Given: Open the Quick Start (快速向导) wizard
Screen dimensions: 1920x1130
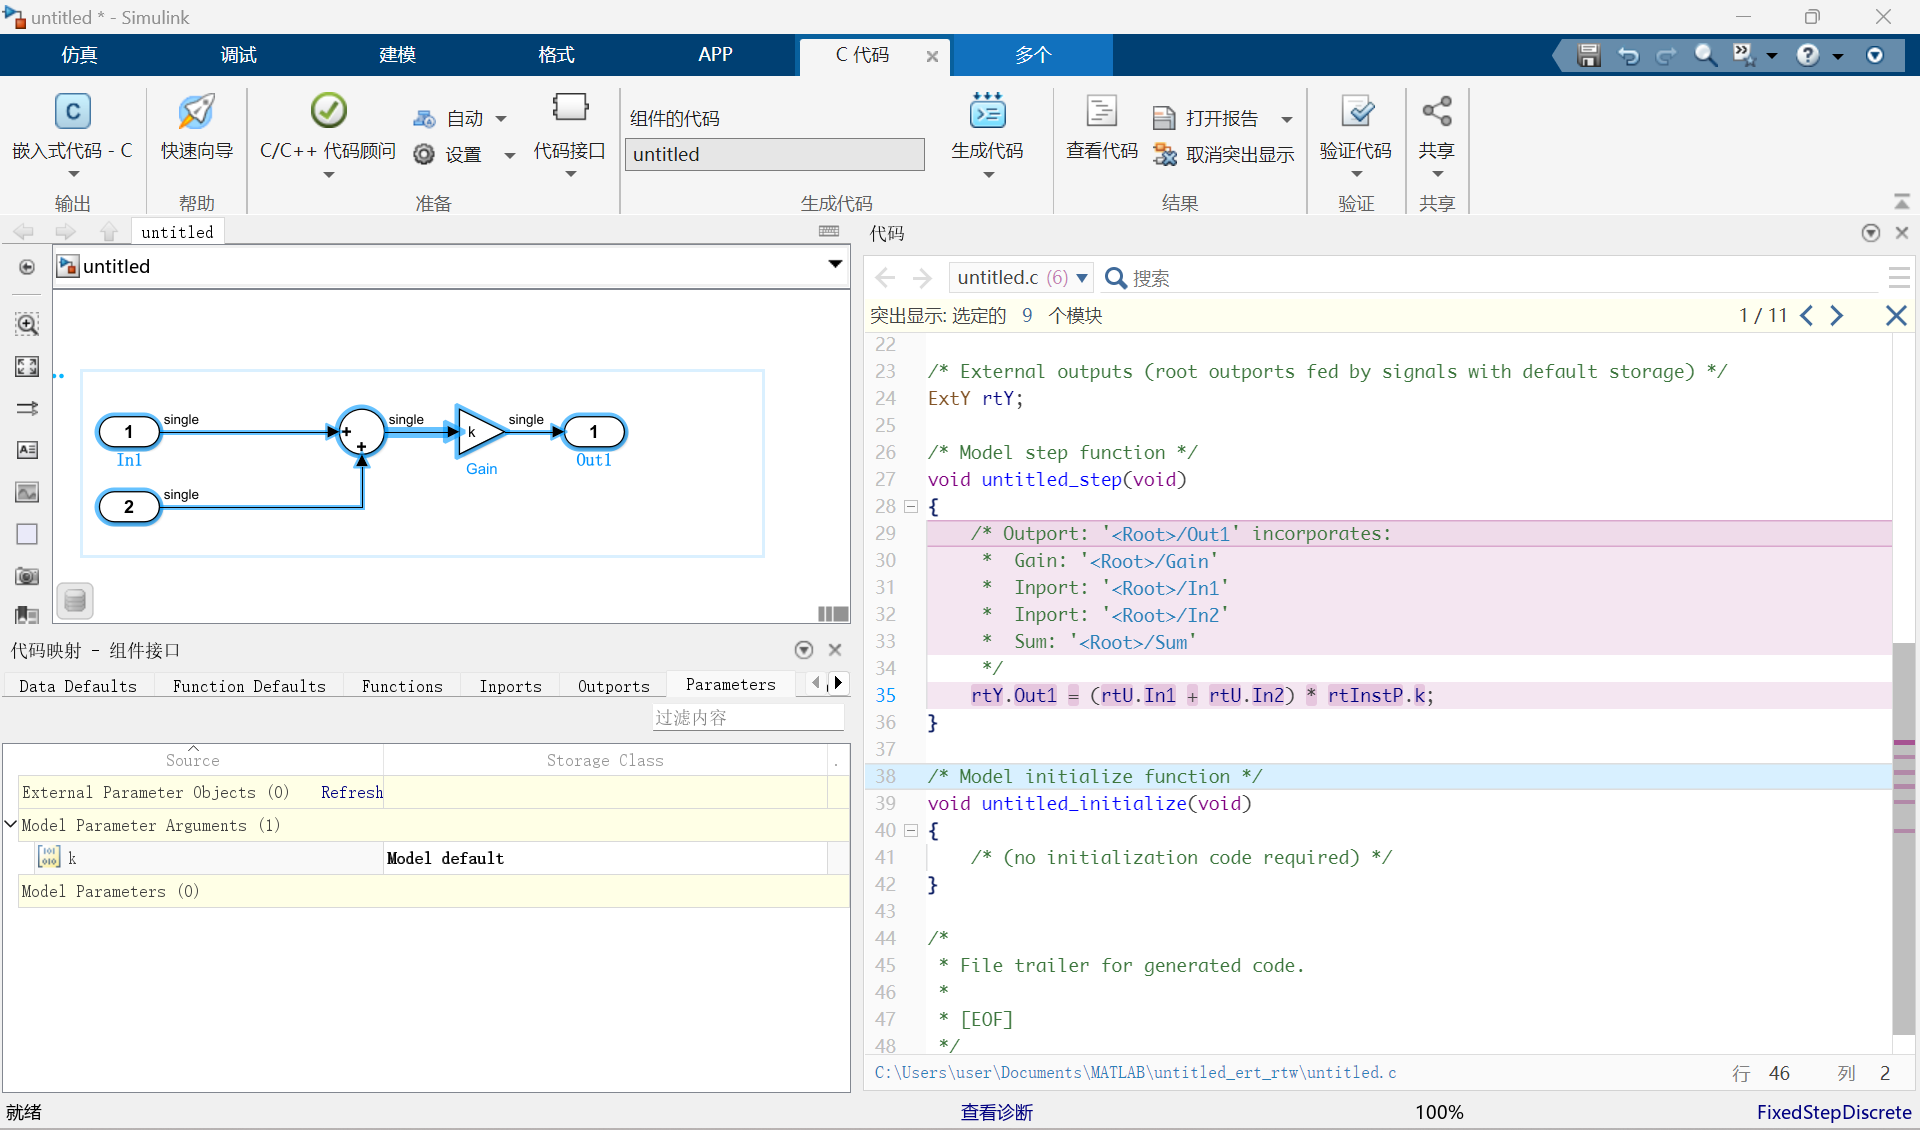Looking at the screenshot, I should (x=196, y=112).
